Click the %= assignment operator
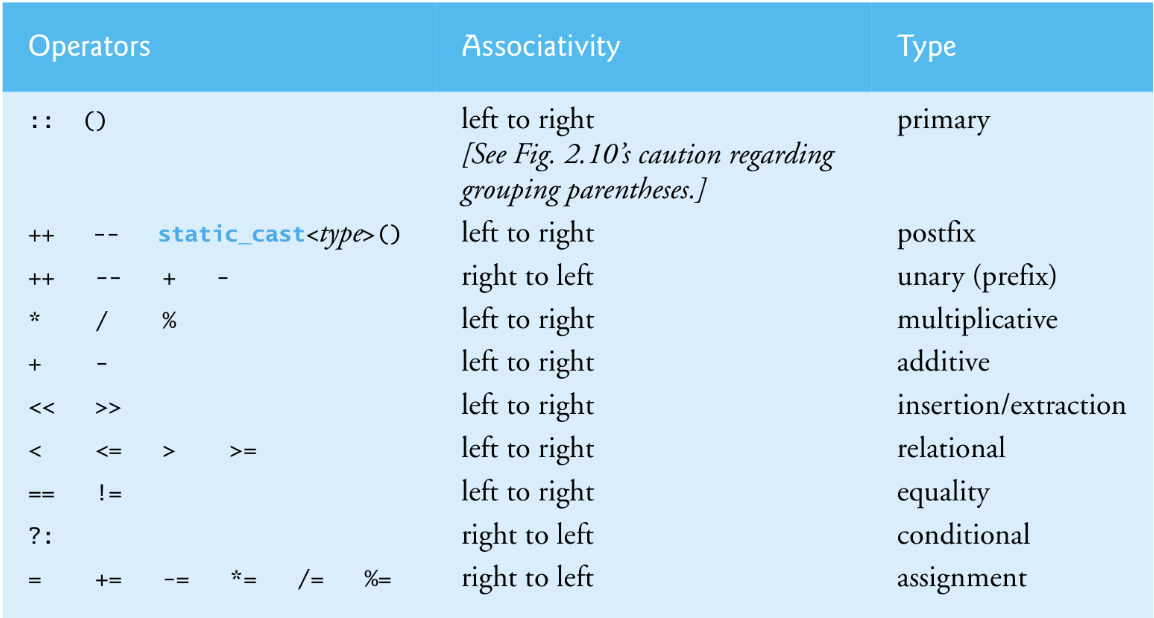This screenshot has height=618, width=1154. 378,579
